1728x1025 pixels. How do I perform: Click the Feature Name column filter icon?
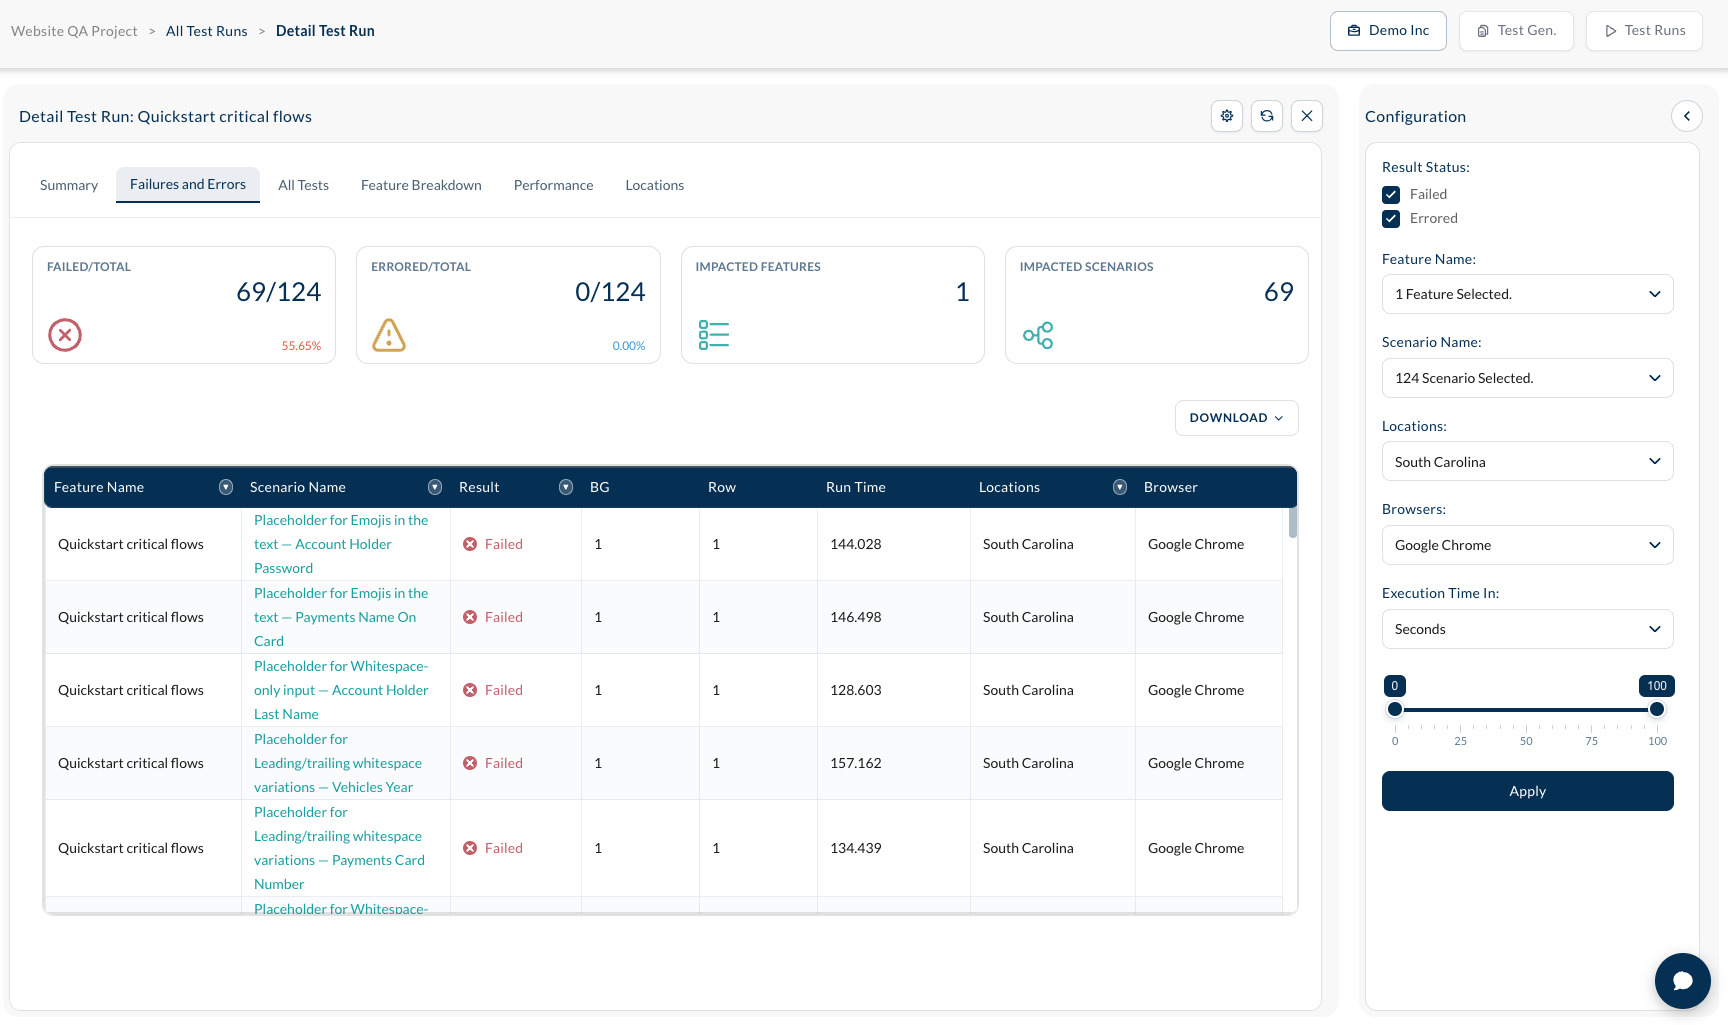226,487
